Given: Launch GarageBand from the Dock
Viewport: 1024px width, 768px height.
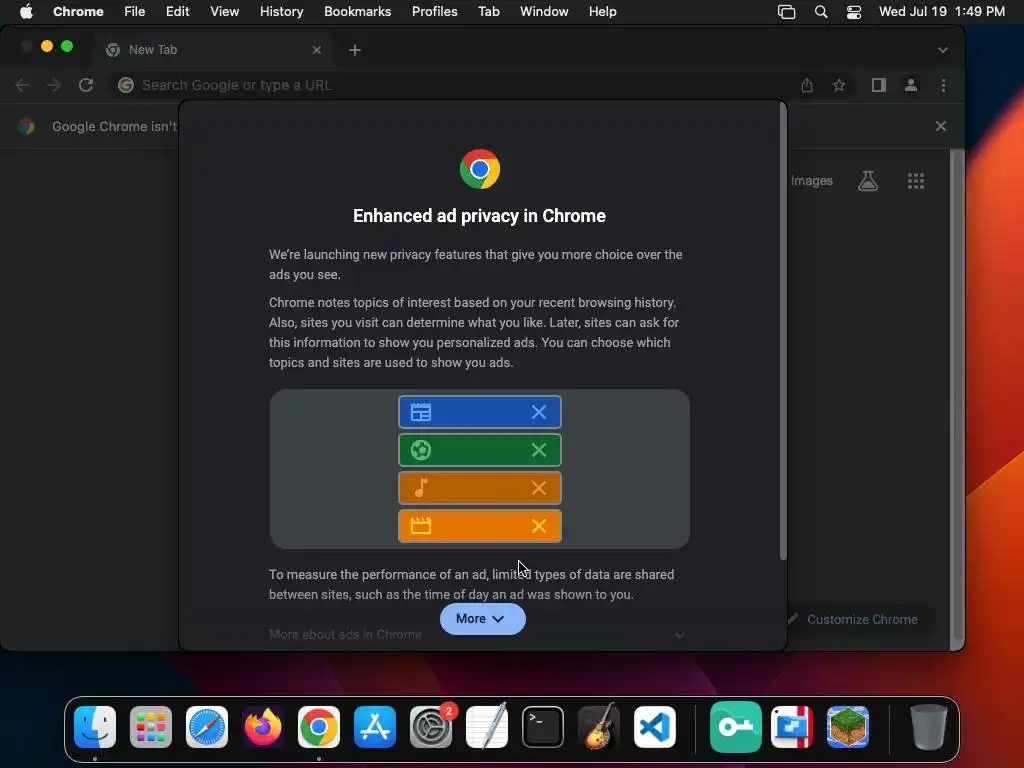Looking at the screenshot, I should (599, 727).
